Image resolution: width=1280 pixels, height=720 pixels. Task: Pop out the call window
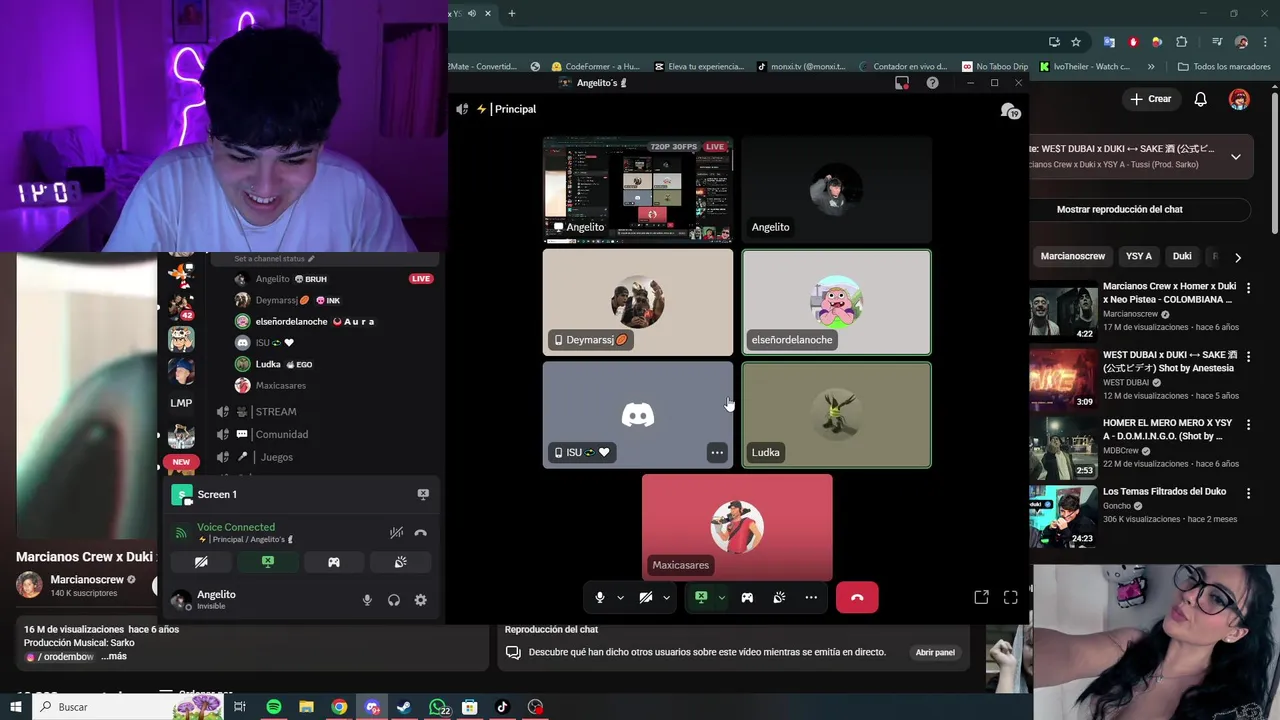981,597
